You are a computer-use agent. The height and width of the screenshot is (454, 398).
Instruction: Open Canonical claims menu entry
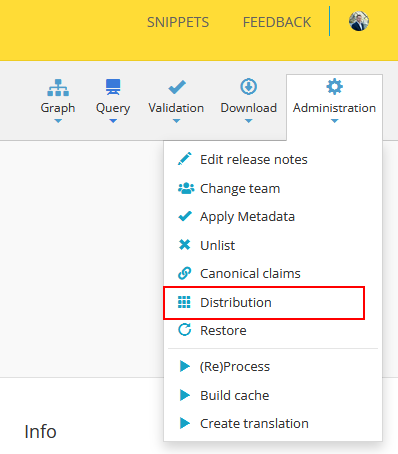273,274
